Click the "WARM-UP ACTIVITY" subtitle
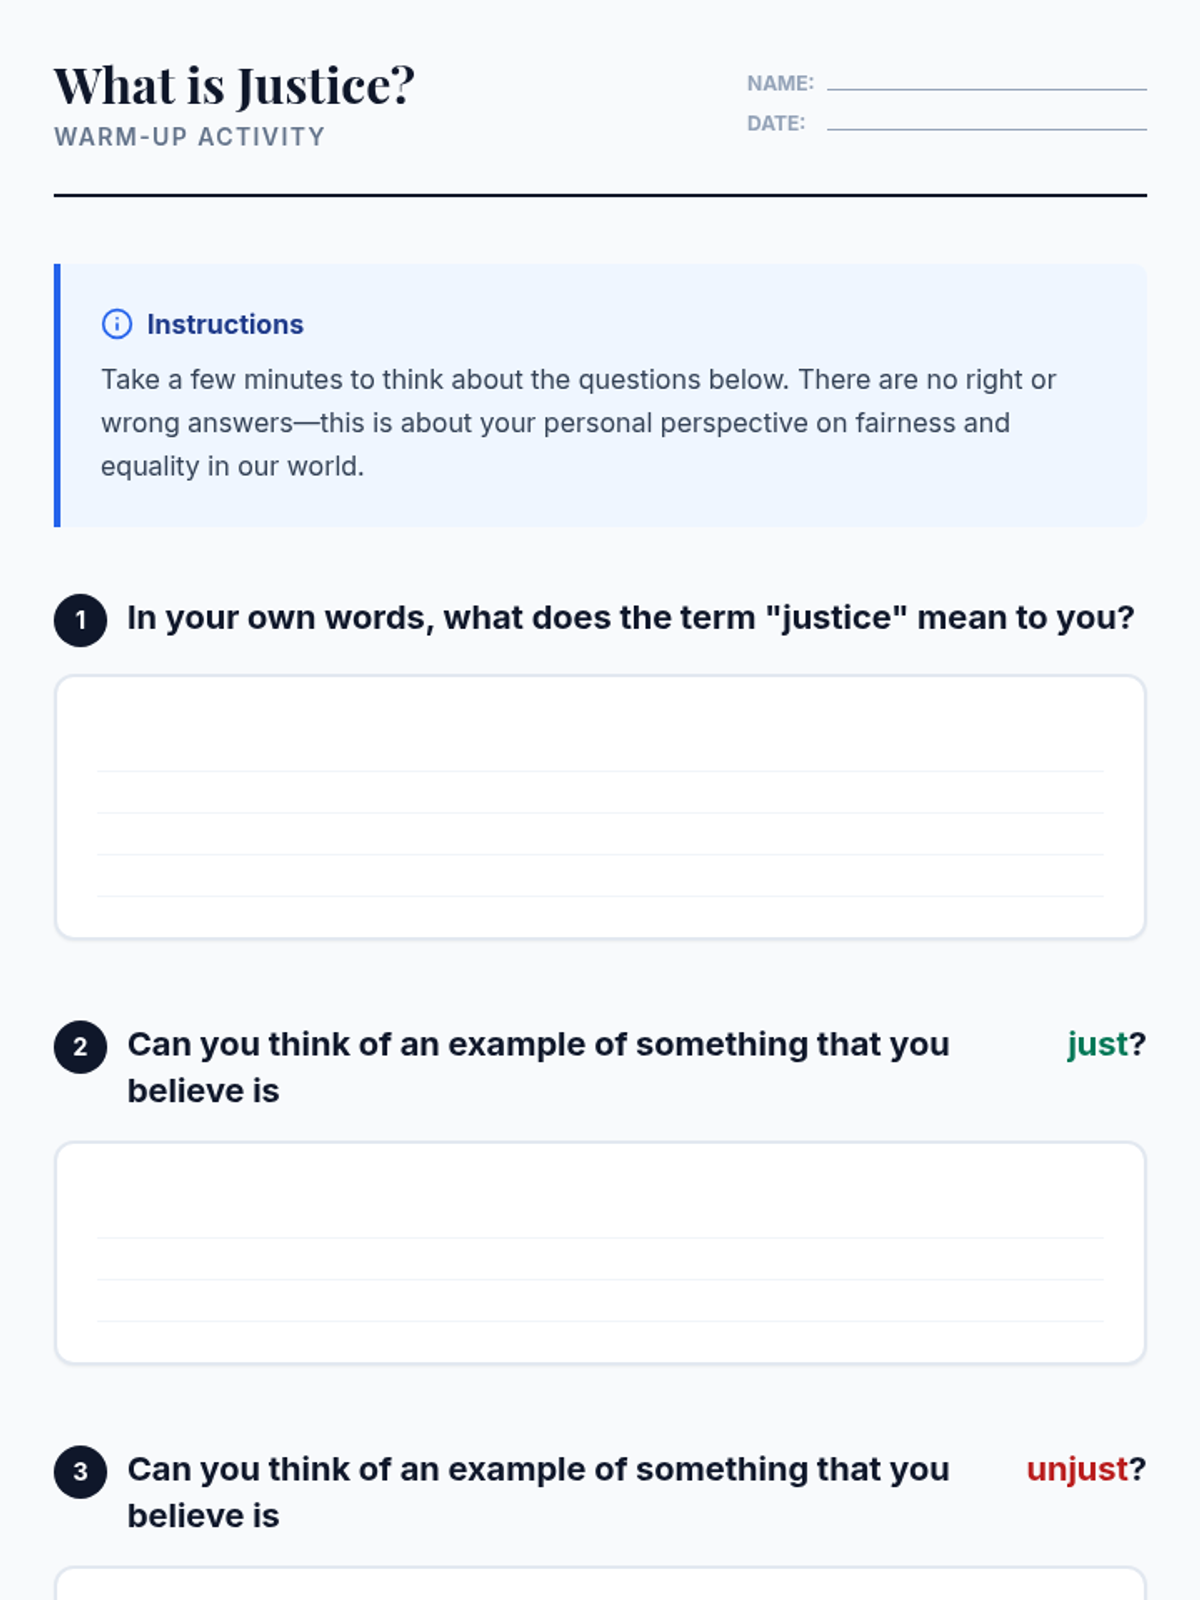The width and height of the screenshot is (1200, 1600). [190, 137]
